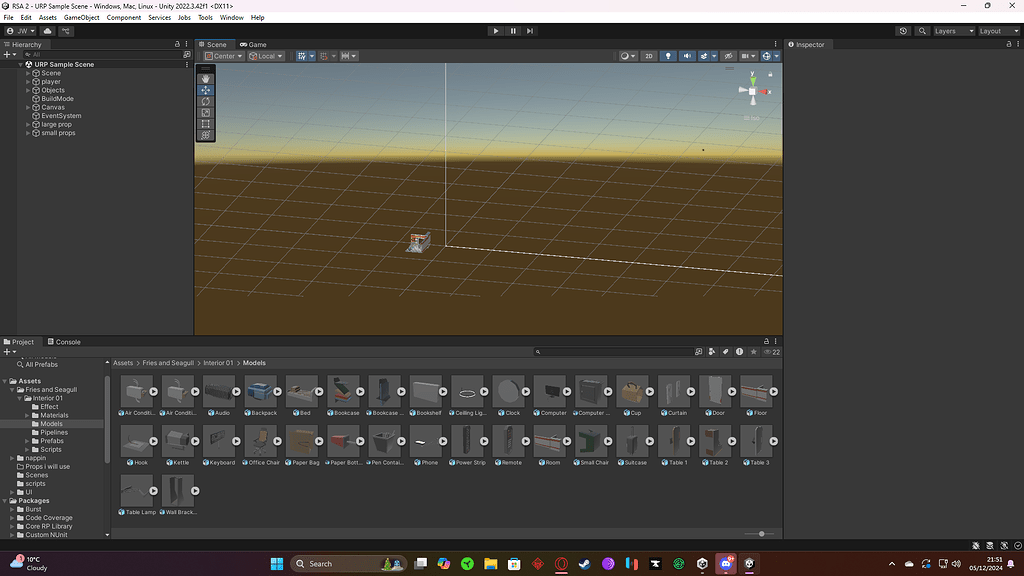1024x576 pixels.
Task: Expand the small props GameObject
Action: pyautogui.click(x=30, y=132)
